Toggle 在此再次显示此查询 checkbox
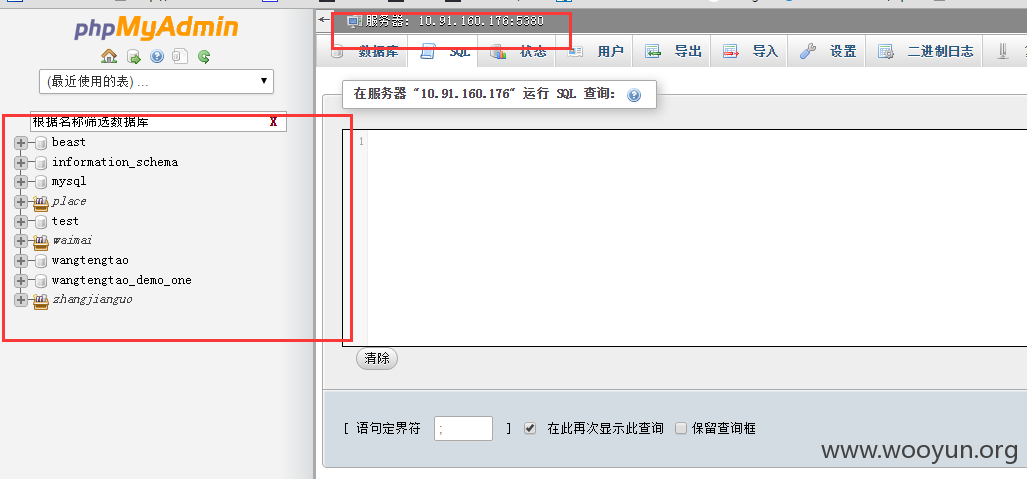This screenshot has width=1027, height=479. click(x=531, y=429)
